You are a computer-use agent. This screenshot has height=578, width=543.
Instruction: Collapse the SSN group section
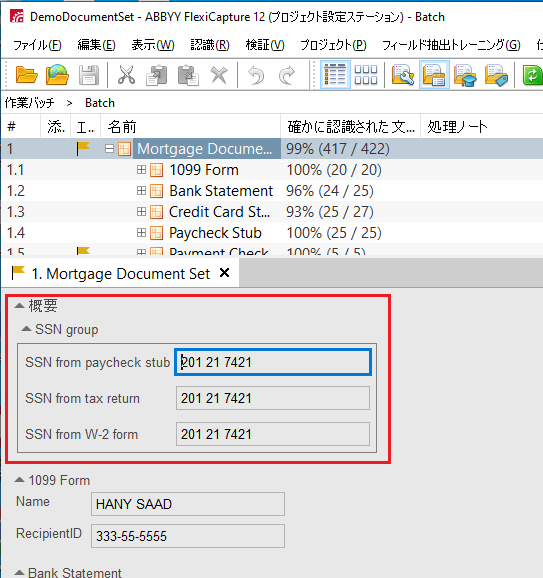pos(26,329)
